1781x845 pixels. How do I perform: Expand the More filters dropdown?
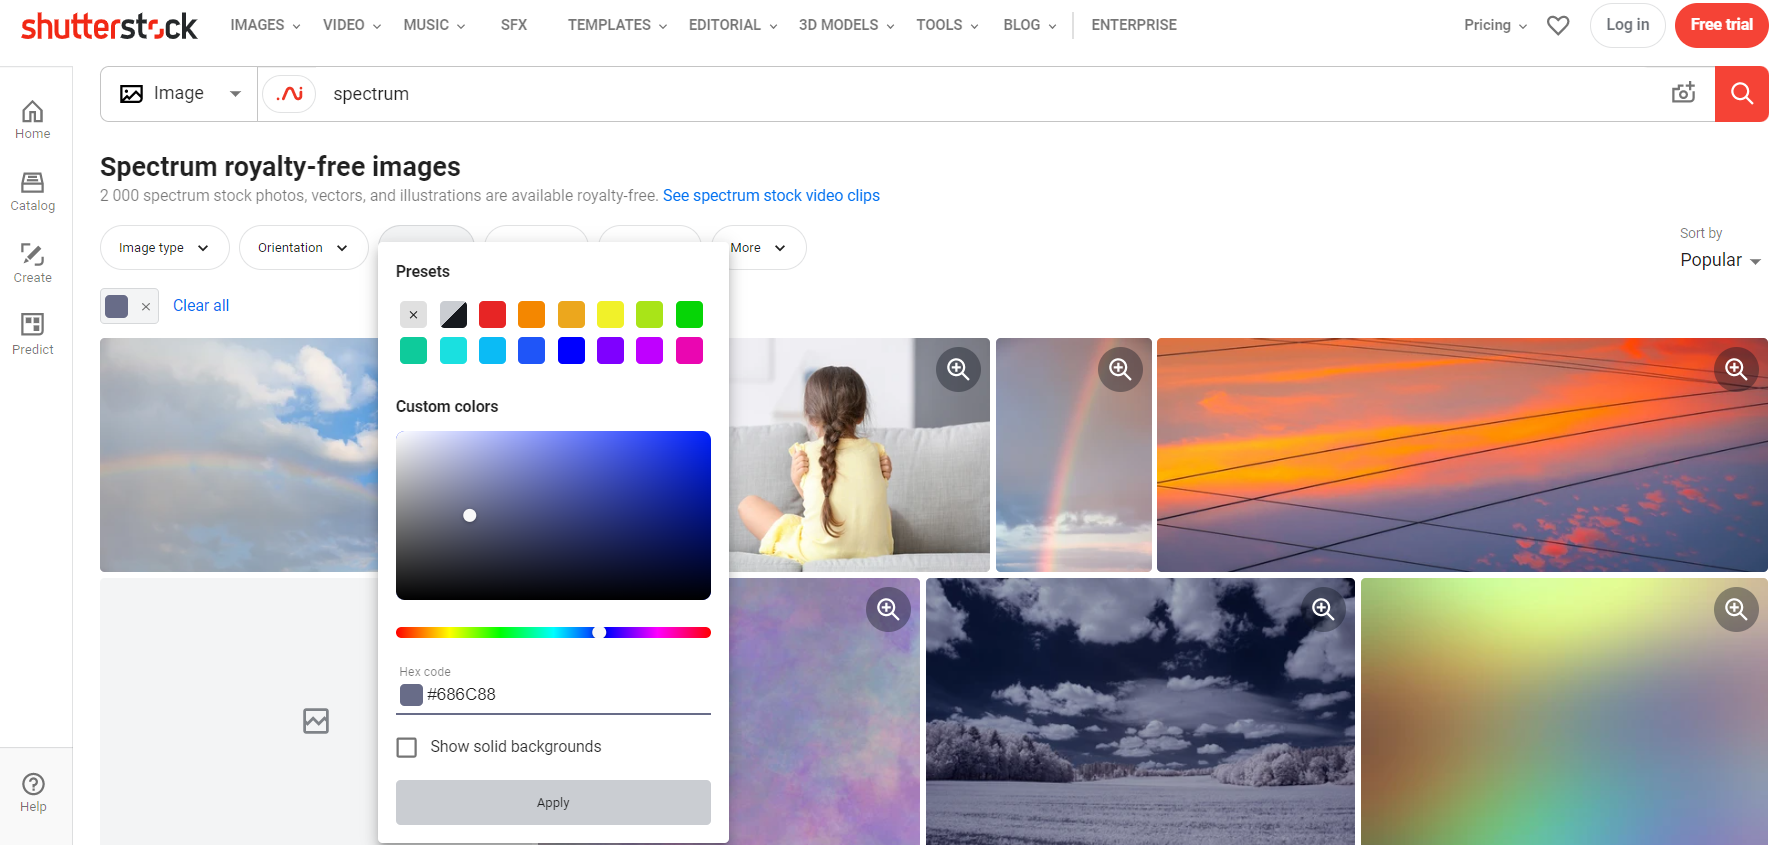pyautogui.click(x=759, y=248)
